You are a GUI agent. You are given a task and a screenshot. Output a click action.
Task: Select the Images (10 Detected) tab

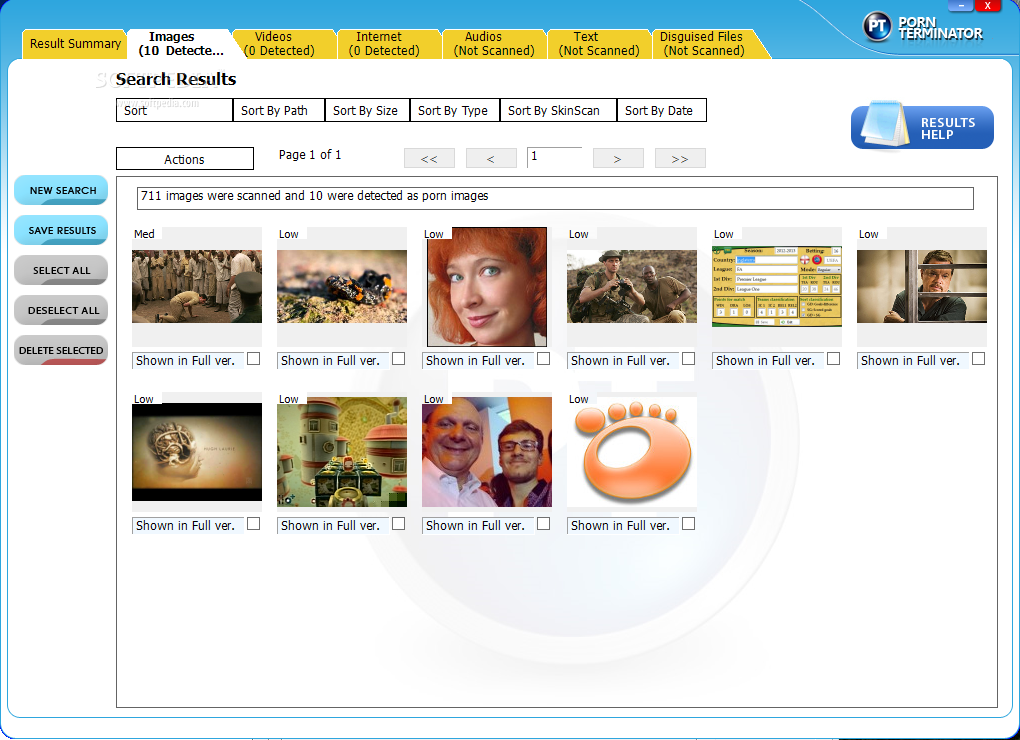click(179, 44)
